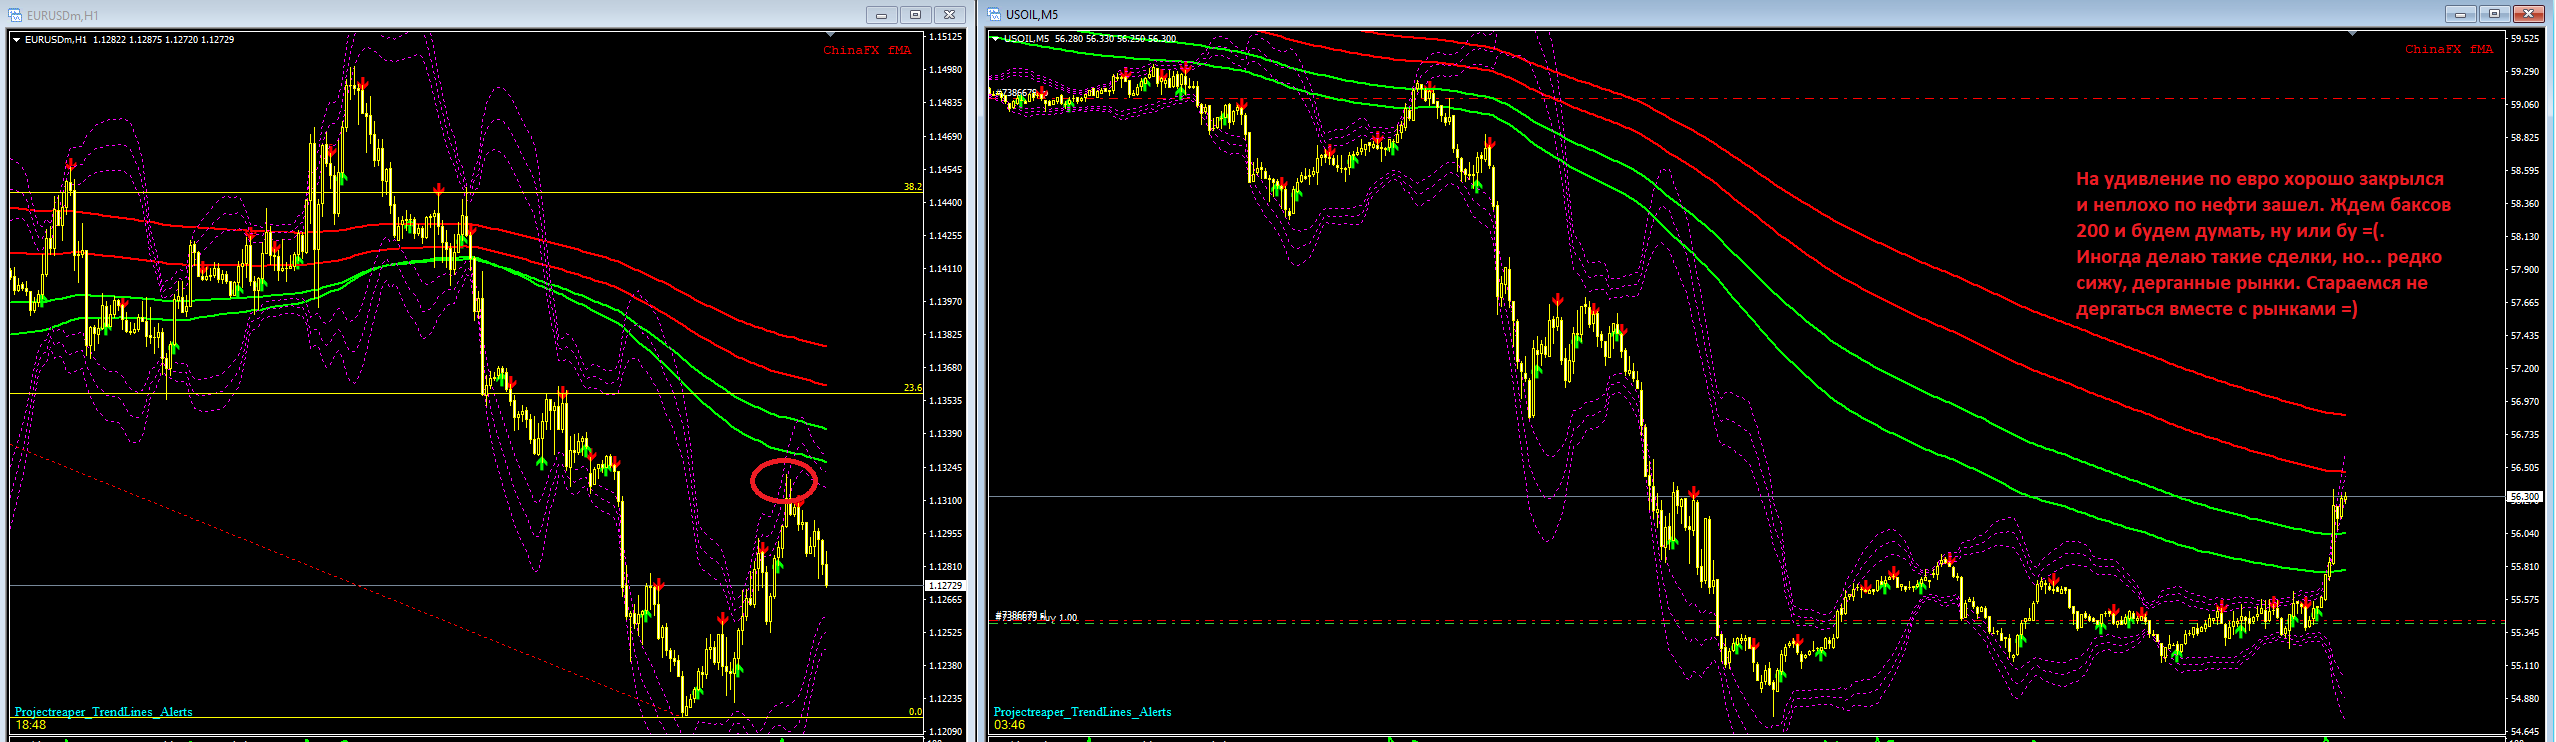This screenshot has height=742, width=2556.
Task: Click the chart shift marker in EURUSDm window
Action: point(830,35)
